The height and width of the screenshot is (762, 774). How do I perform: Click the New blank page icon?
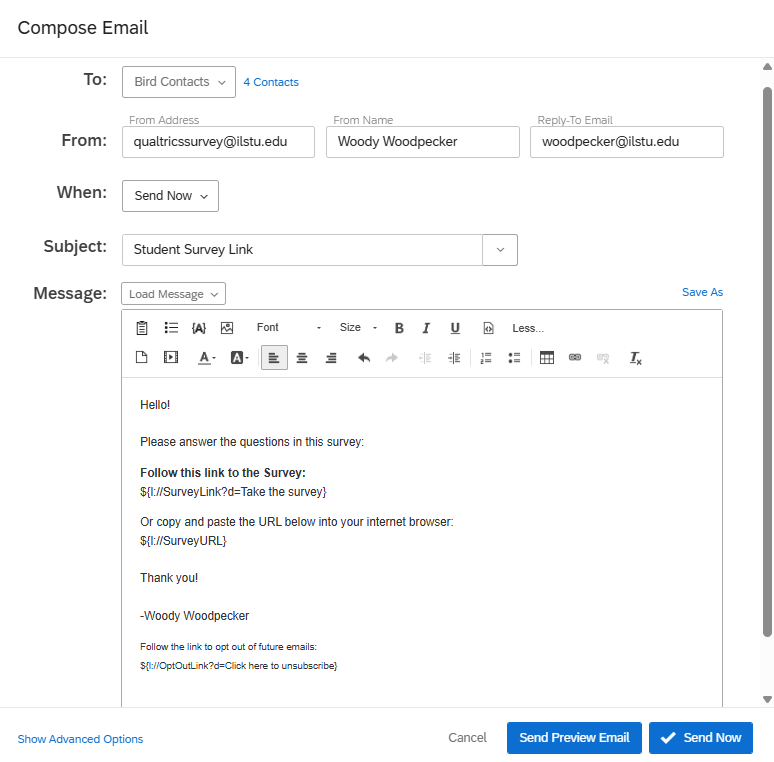pyautogui.click(x=142, y=357)
